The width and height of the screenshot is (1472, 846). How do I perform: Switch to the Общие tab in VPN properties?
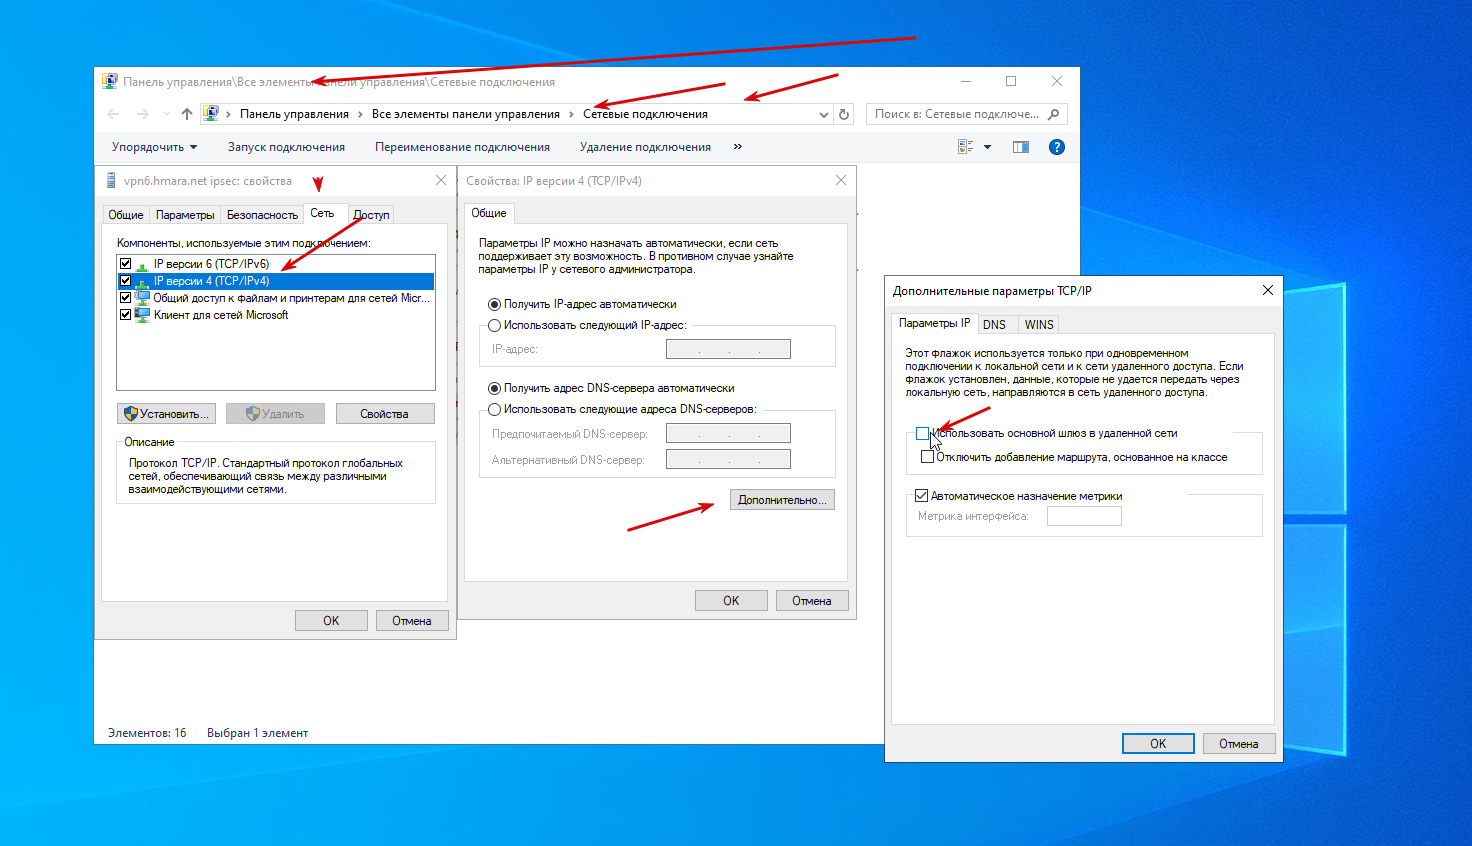click(x=126, y=215)
